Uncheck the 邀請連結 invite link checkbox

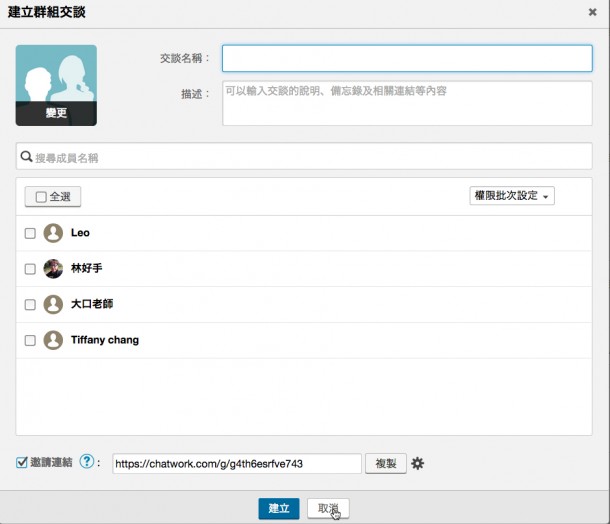(x=22, y=462)
